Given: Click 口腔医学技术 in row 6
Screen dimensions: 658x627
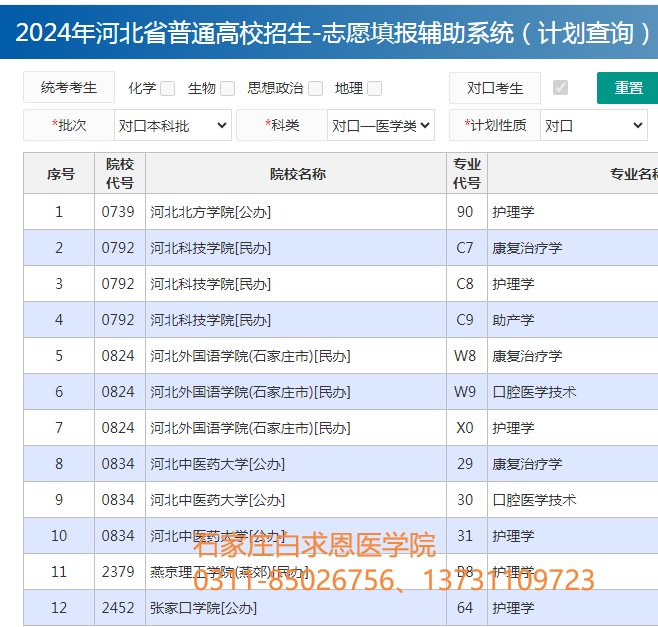Looking at the screenshot, I should (x=534, y=392).
